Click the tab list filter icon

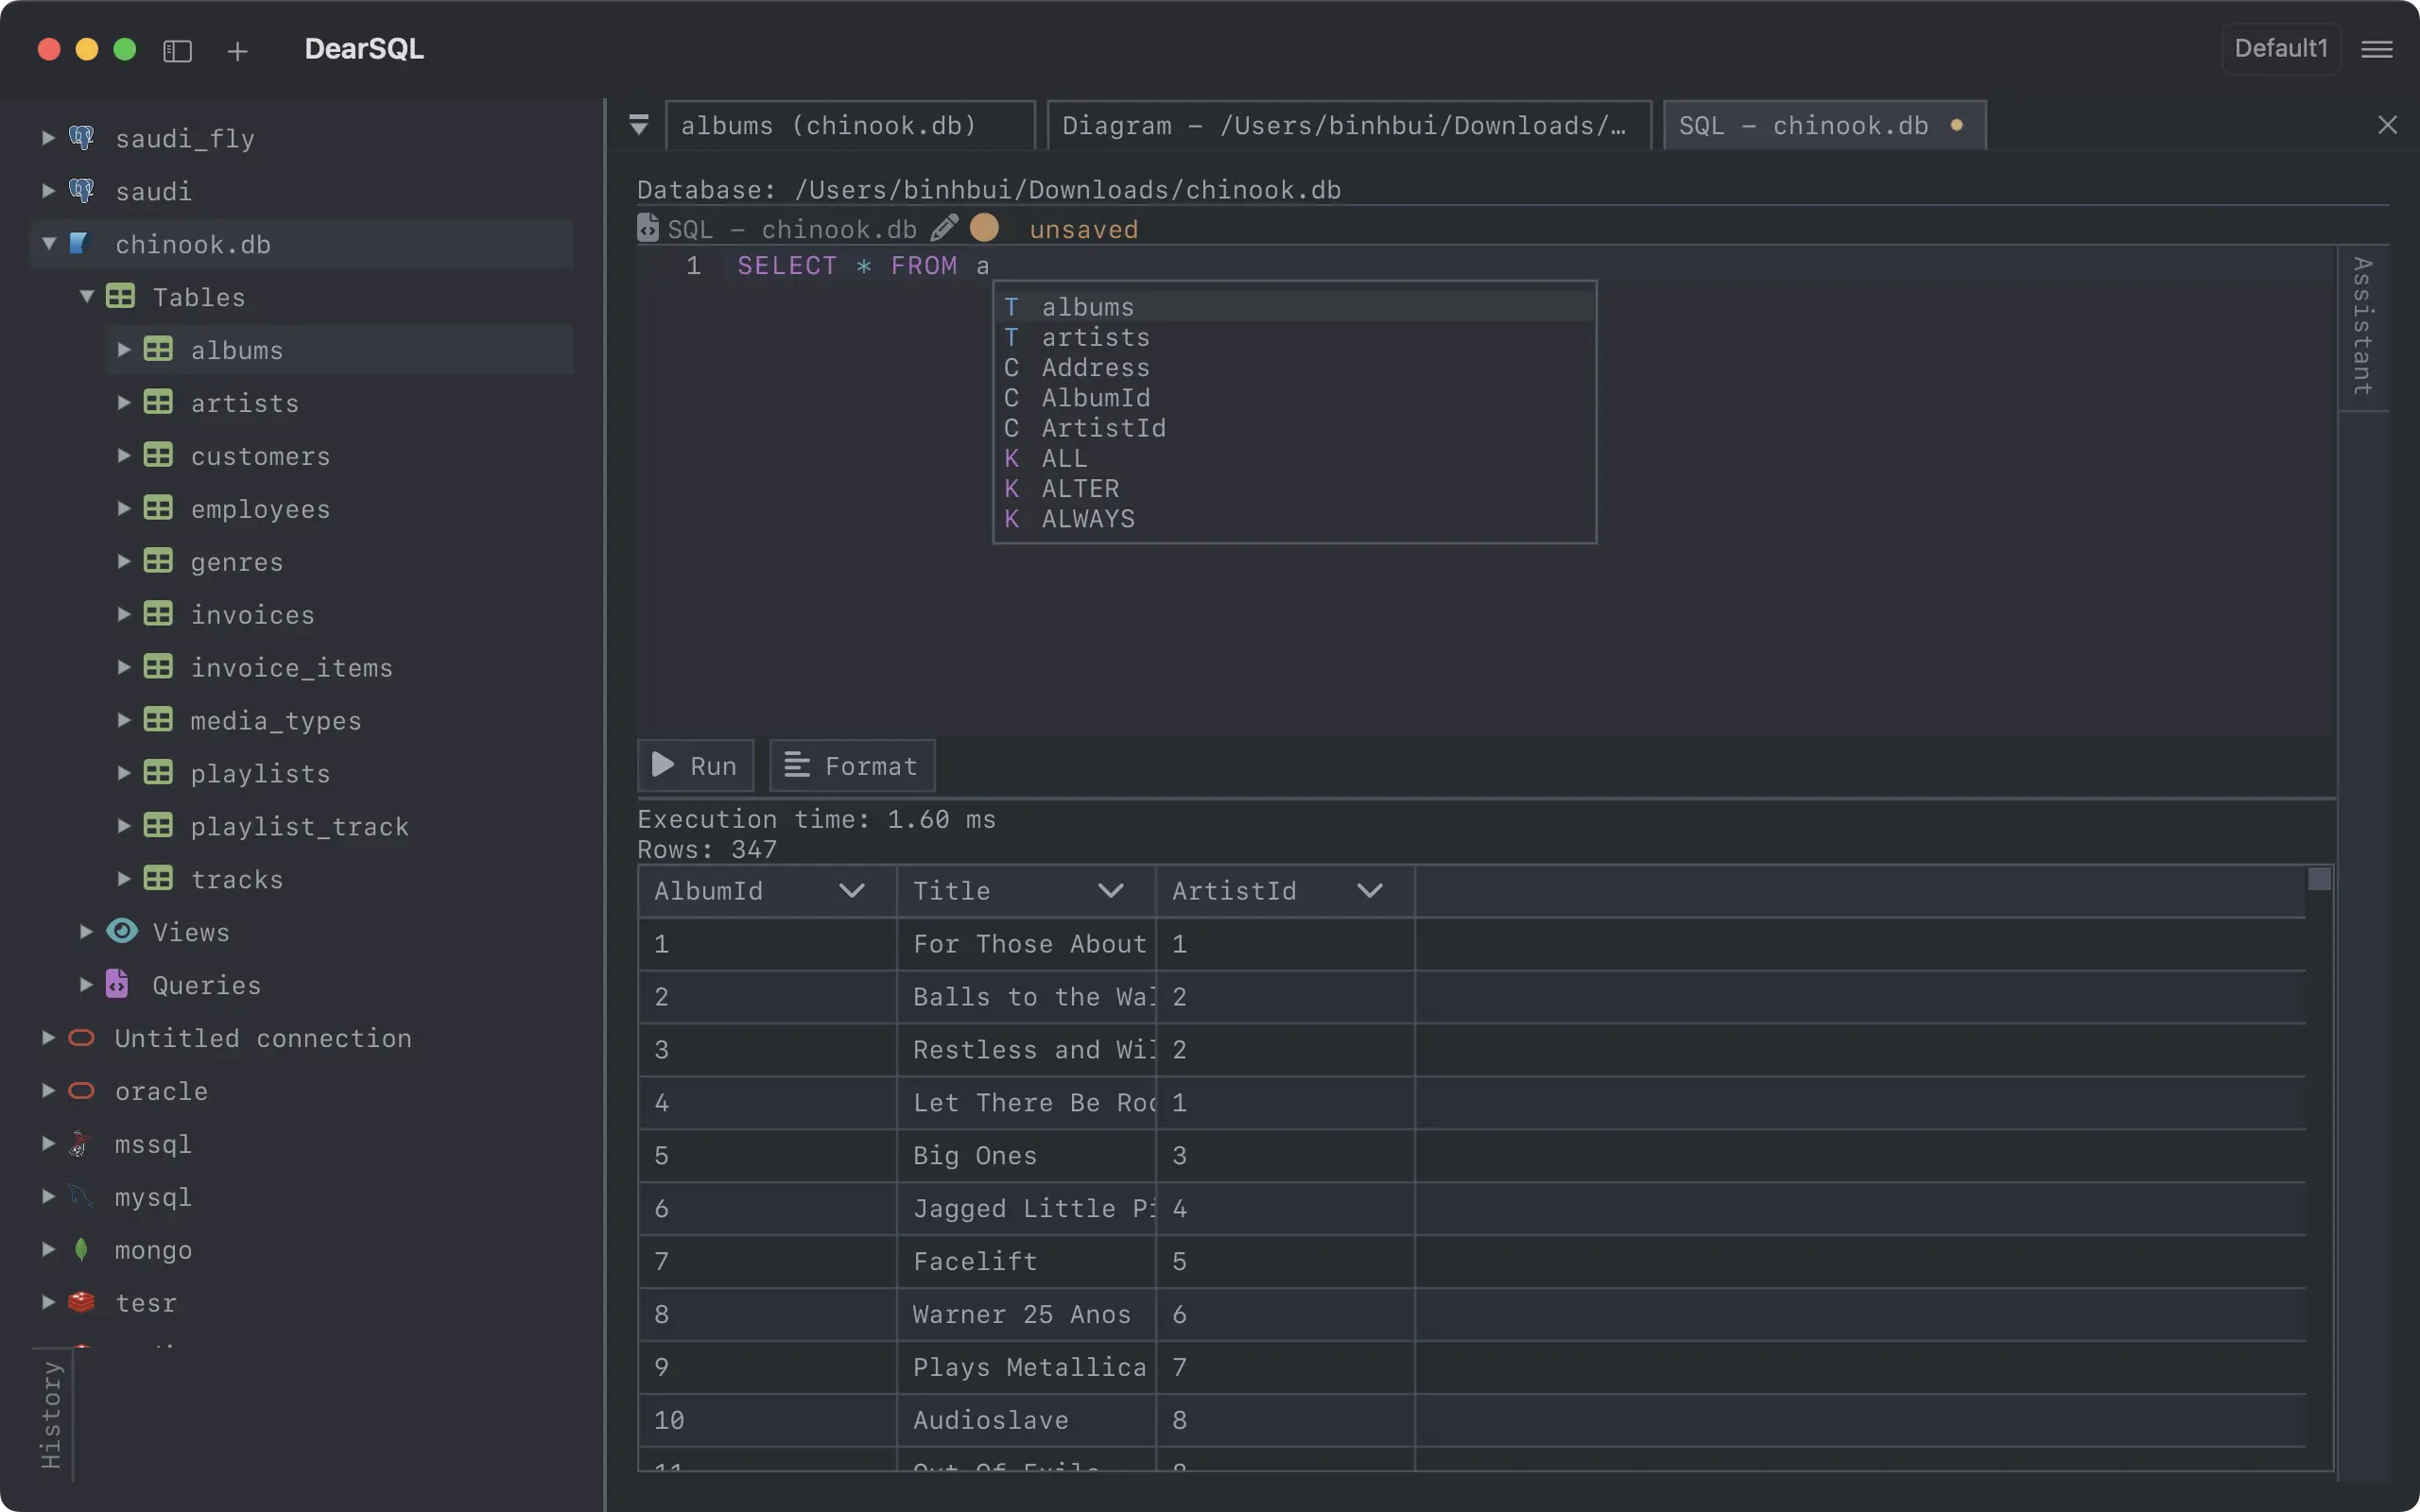click(x=639, y=125)
